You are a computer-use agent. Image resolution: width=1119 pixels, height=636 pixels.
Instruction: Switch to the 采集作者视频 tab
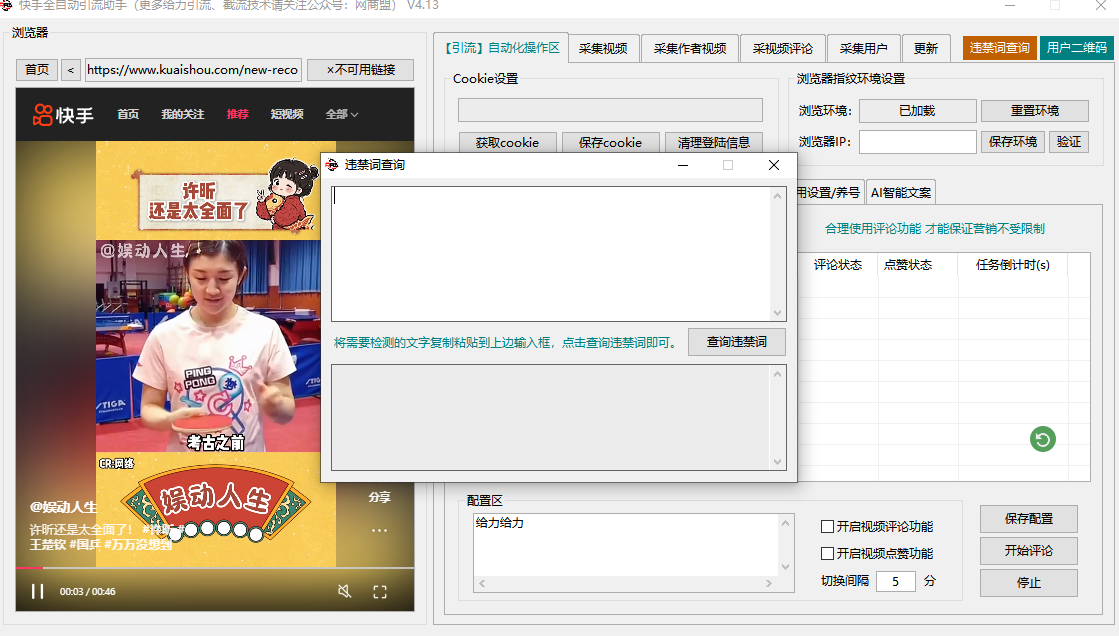(689, 49)
